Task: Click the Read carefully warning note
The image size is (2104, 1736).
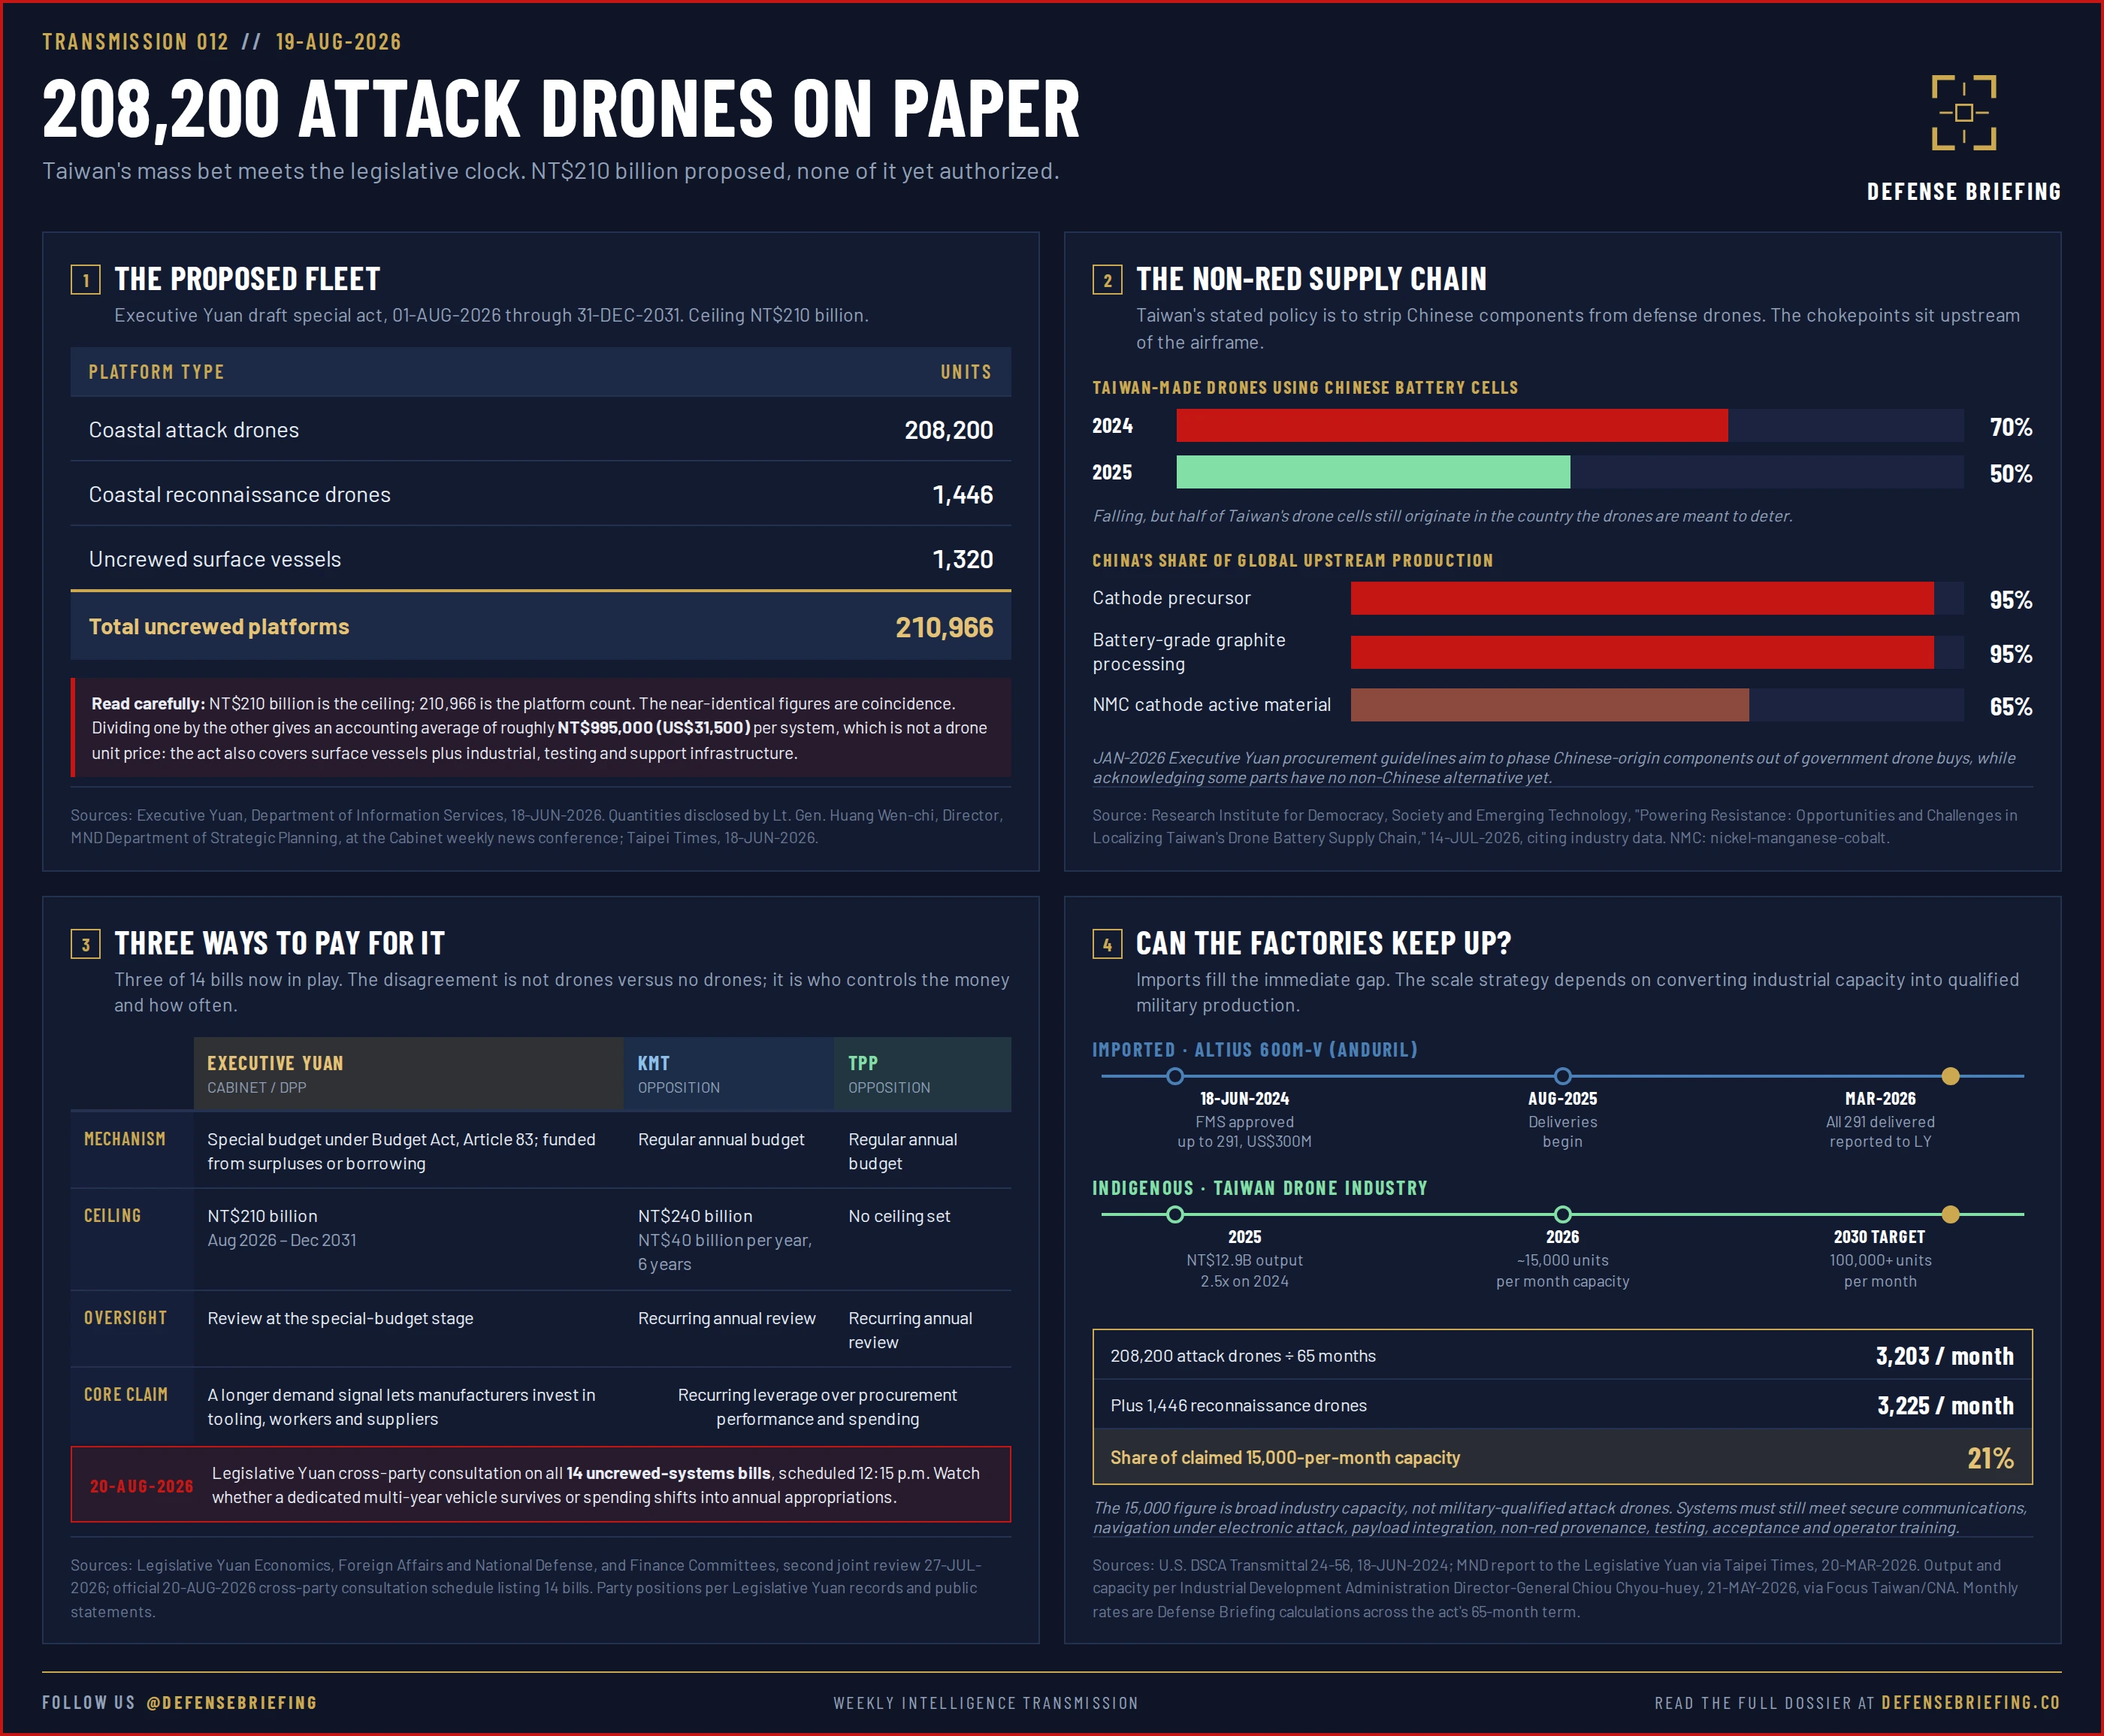Action: [x=541, y=728]
